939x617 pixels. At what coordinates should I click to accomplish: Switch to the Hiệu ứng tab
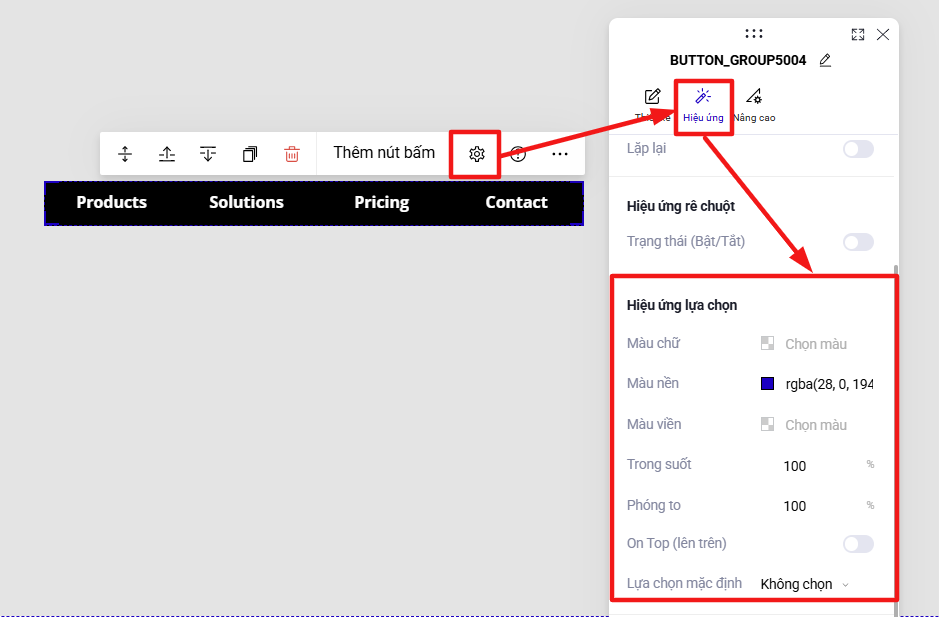click(x=703, y=106)
